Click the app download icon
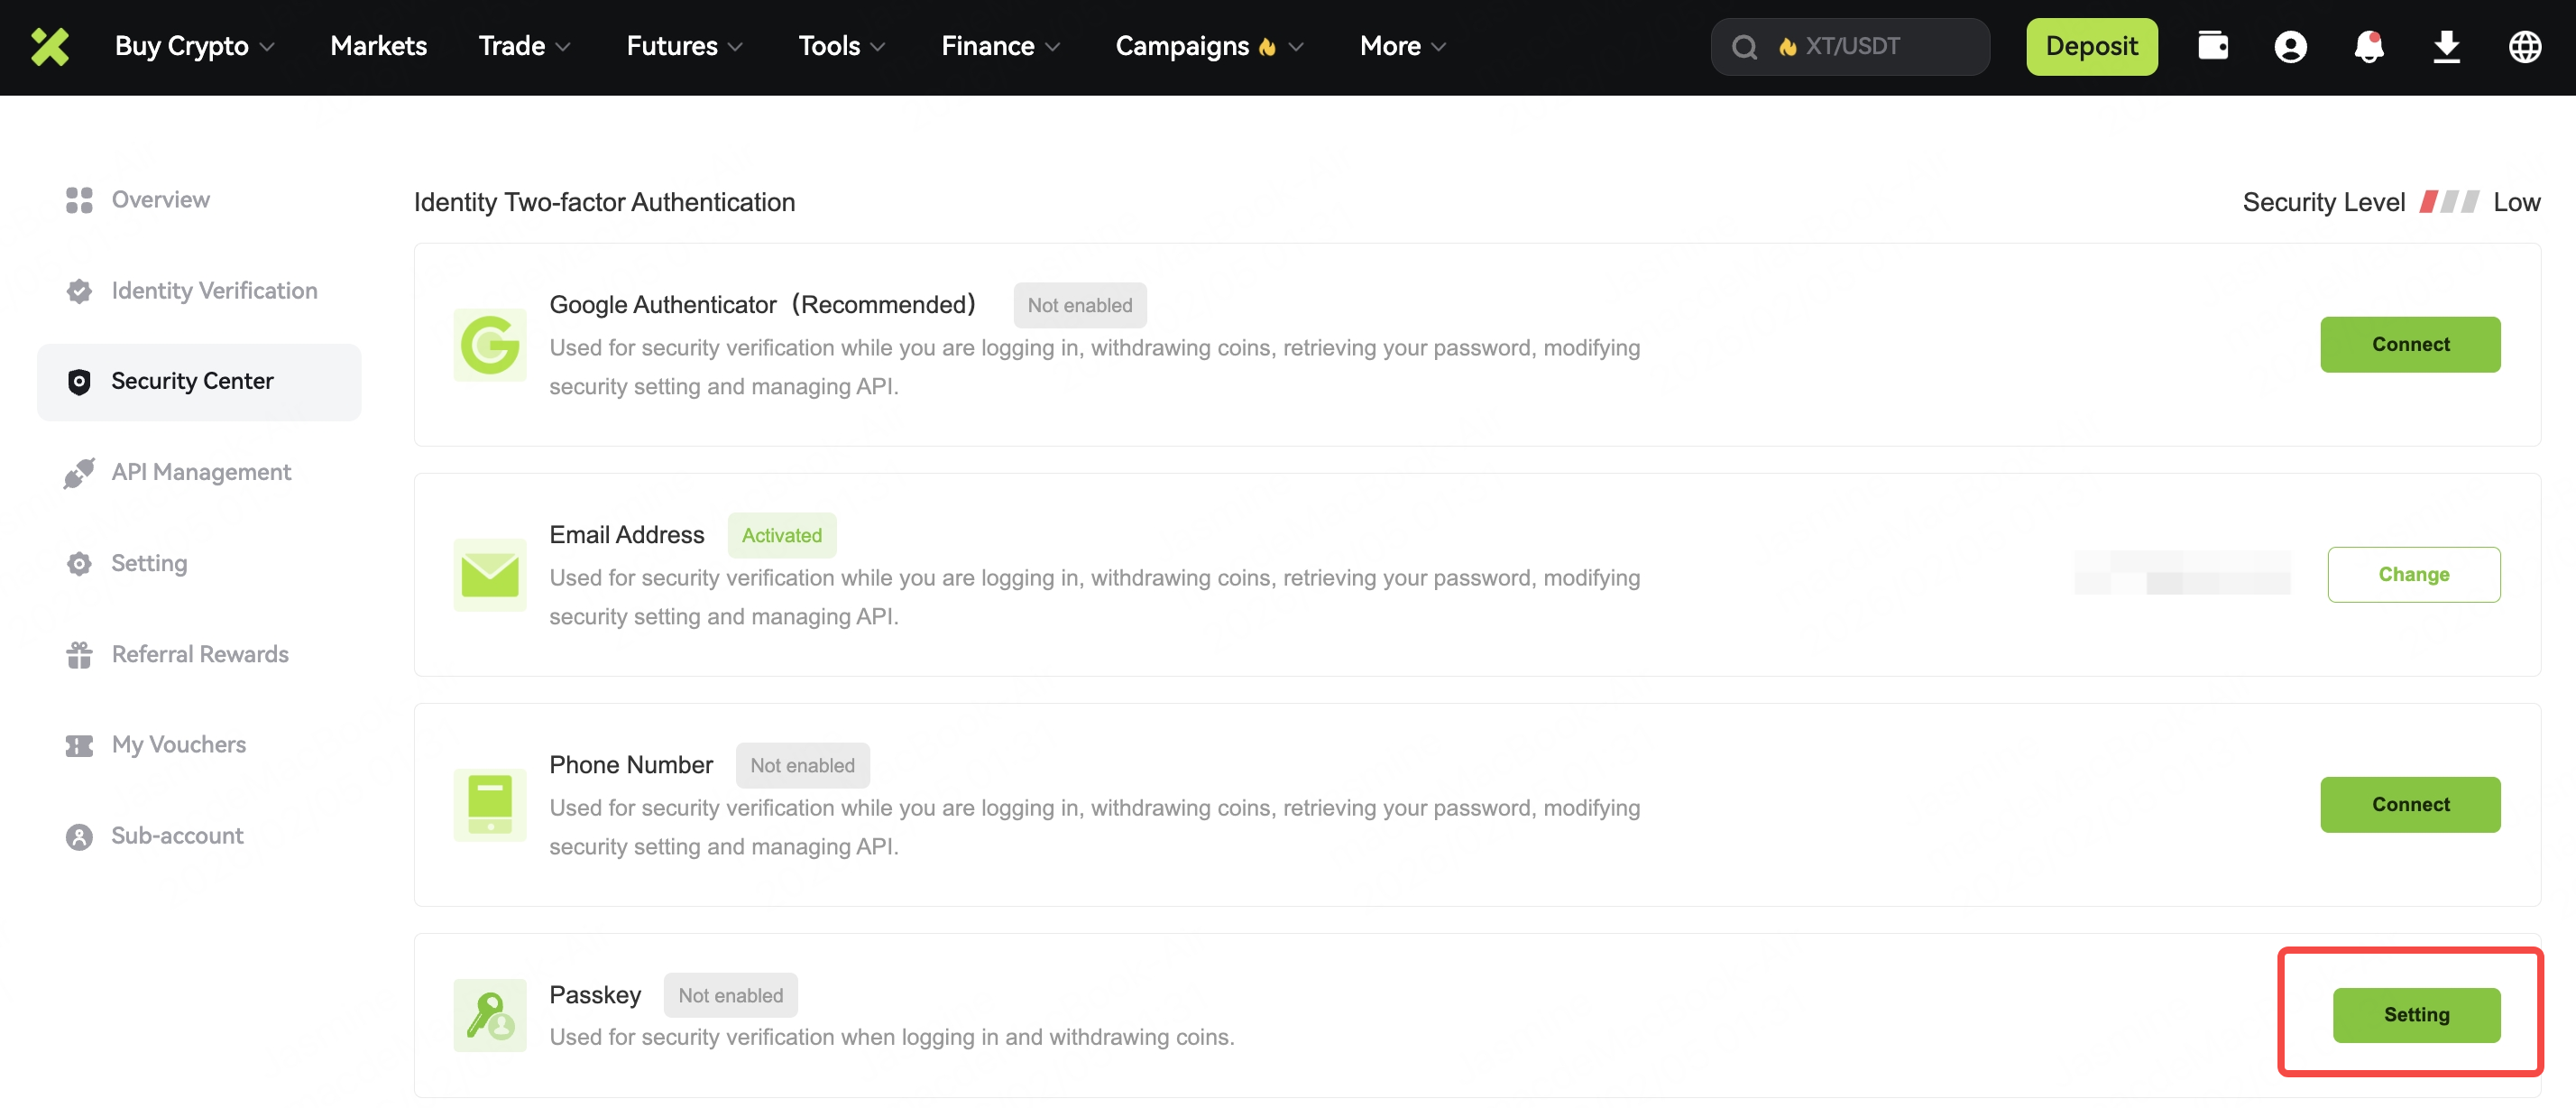 click(2446, 46)
